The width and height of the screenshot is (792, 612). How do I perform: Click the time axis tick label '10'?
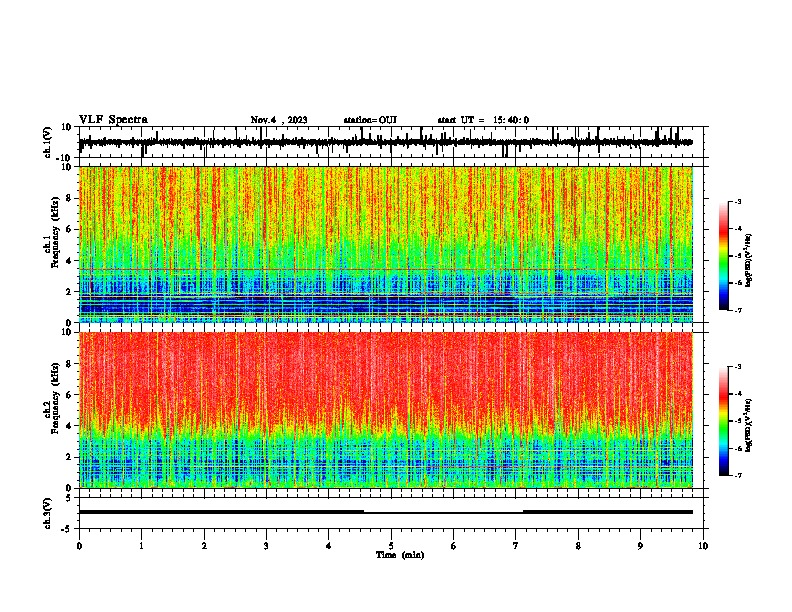(703, 546)
